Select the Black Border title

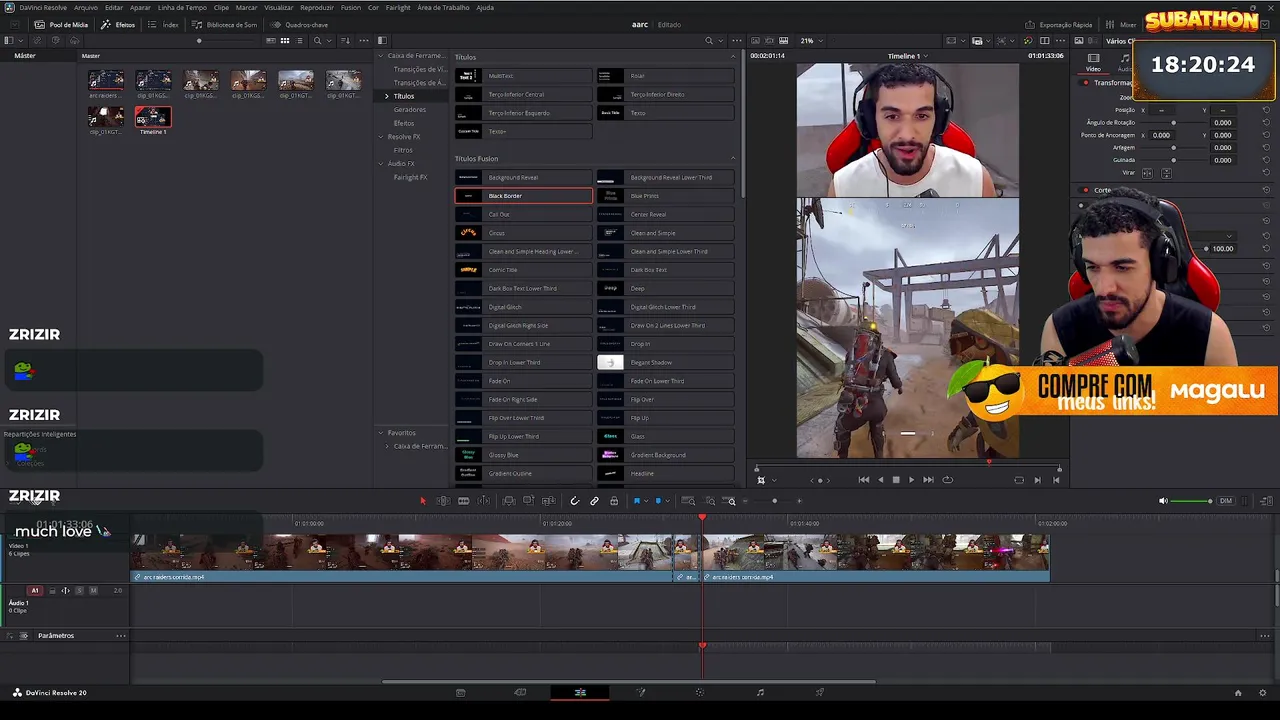pos(524,196)
